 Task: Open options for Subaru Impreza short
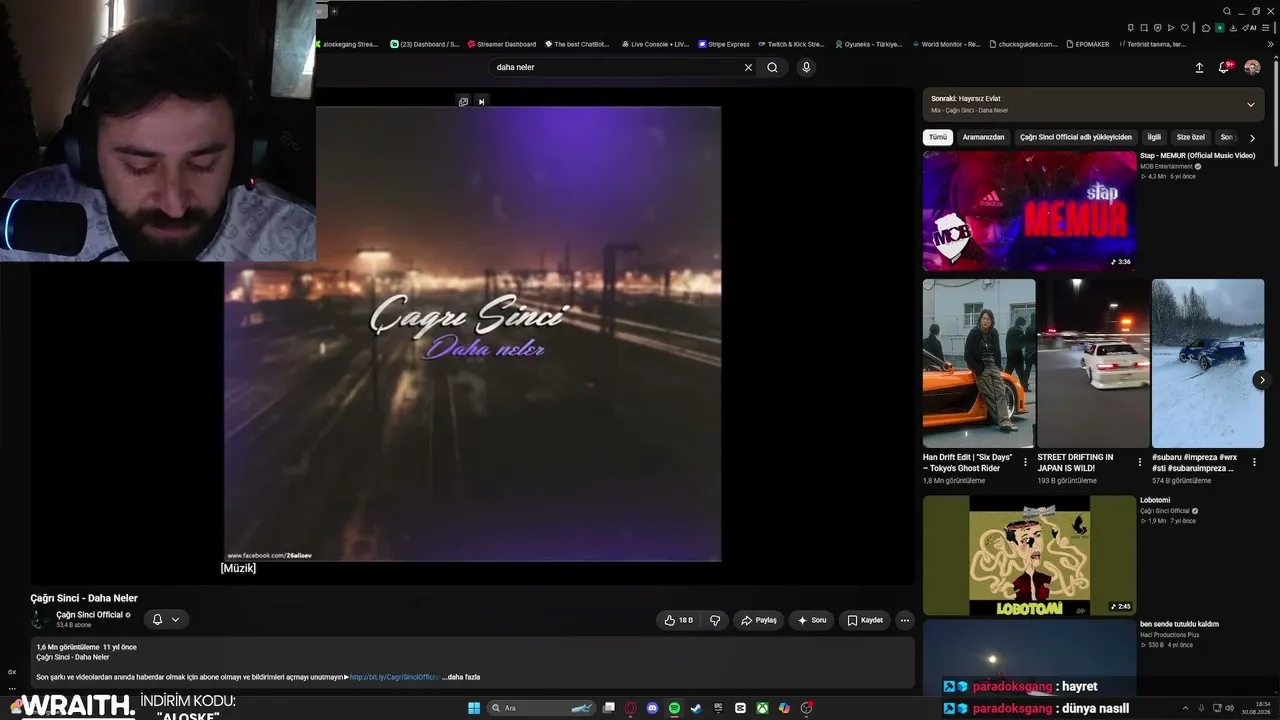[1254, 462]
